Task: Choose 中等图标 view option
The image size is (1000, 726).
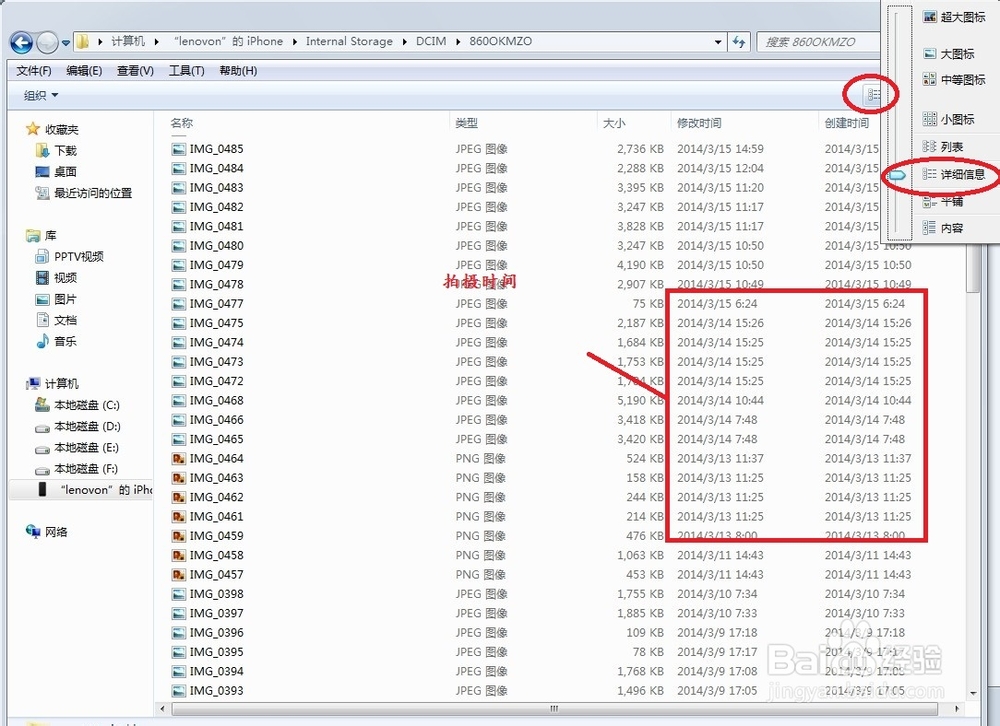Action: [954, 80]
